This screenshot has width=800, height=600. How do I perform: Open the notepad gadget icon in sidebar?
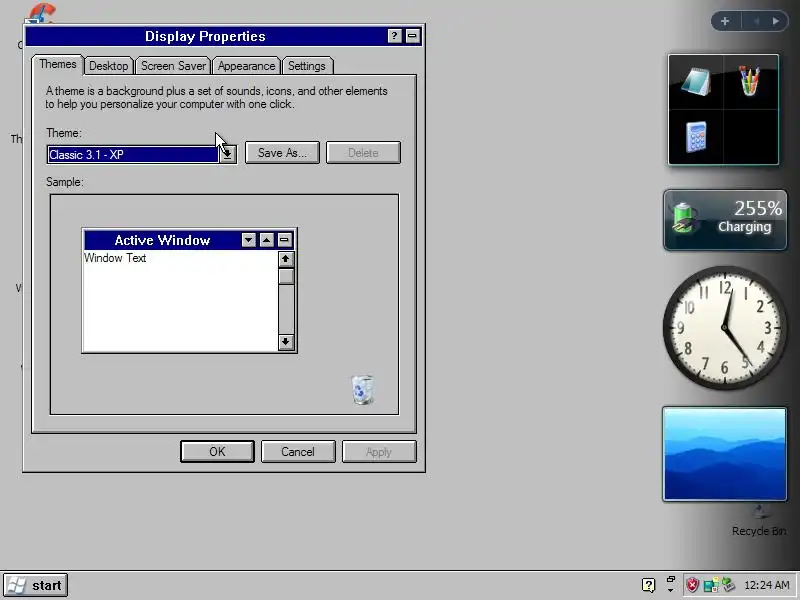click(x=696, y=82)
